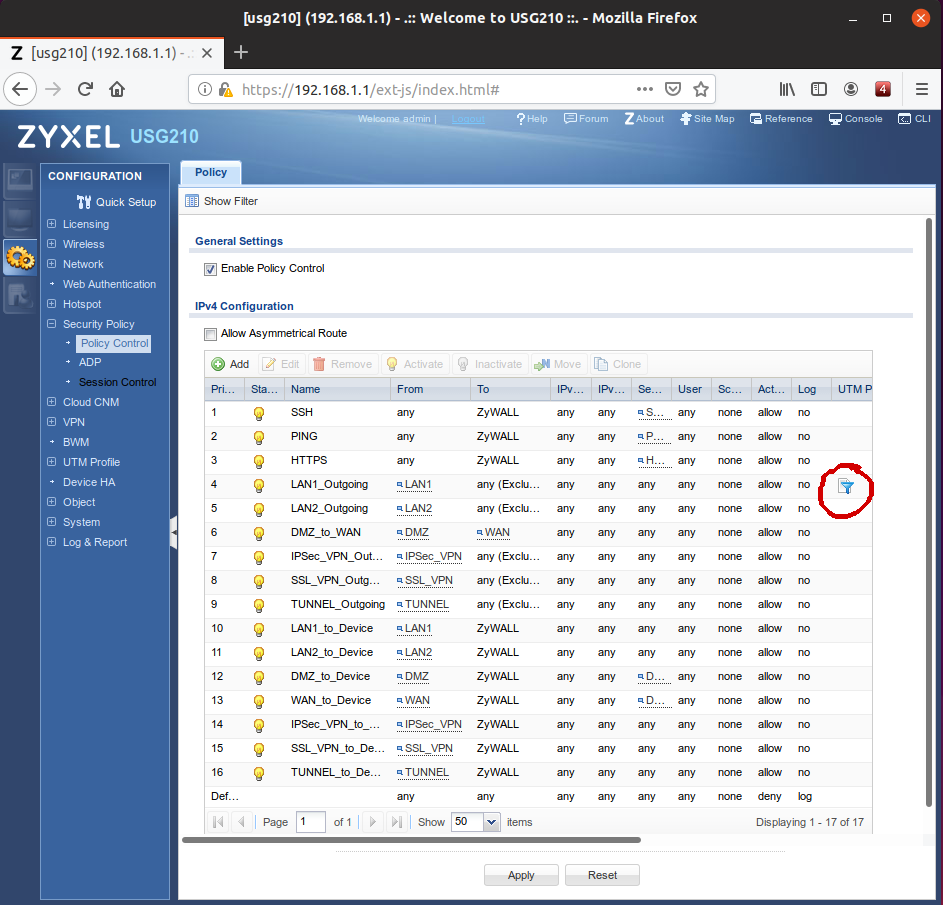Click the Show Filter table icon

[192, 201]
